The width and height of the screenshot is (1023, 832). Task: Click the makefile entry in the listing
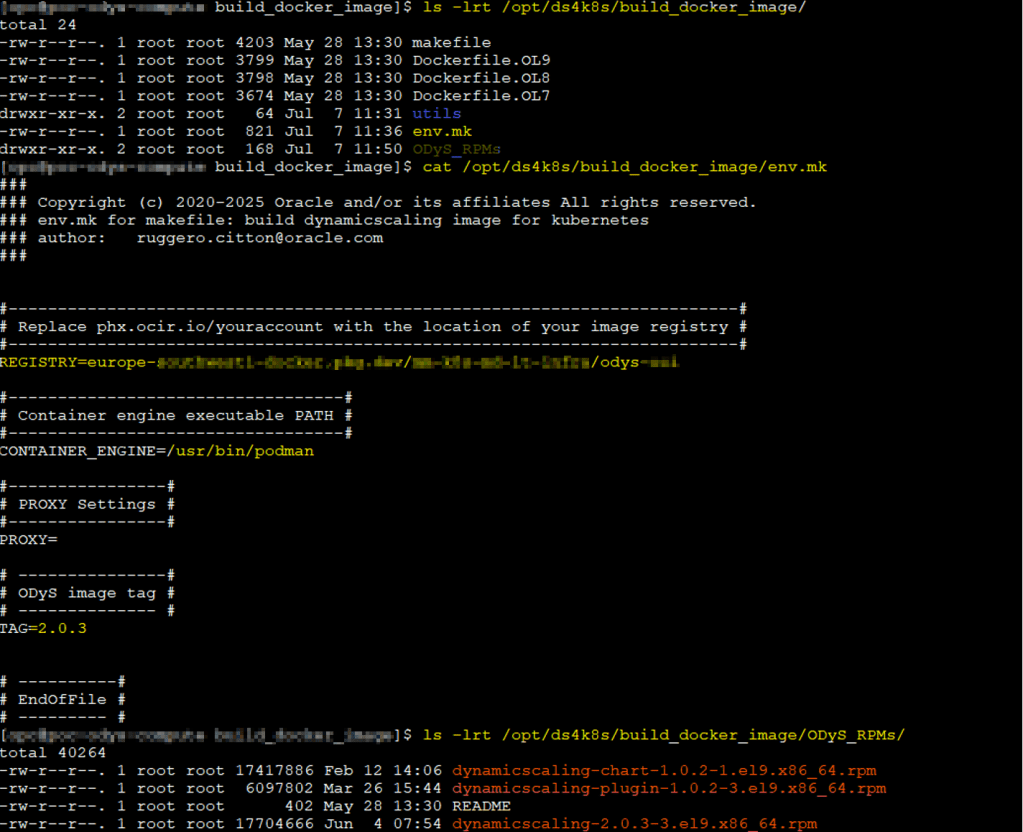(451, 42)
